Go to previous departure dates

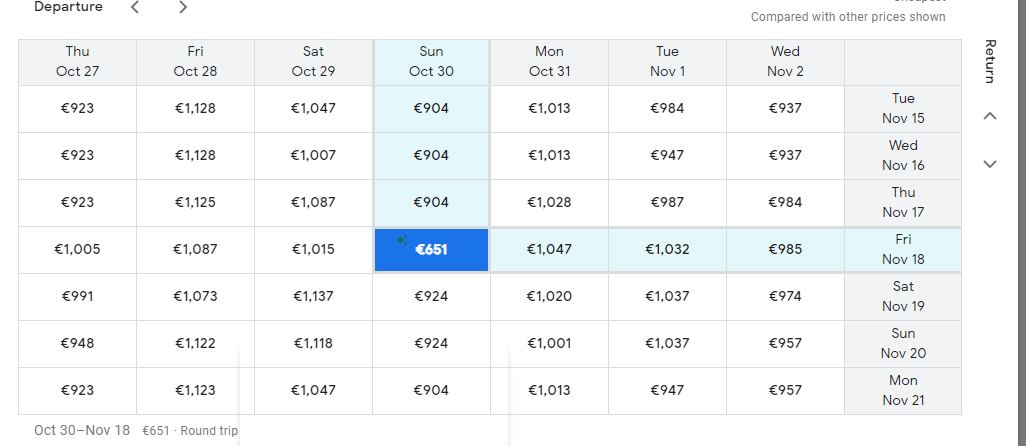click(135, 8)
